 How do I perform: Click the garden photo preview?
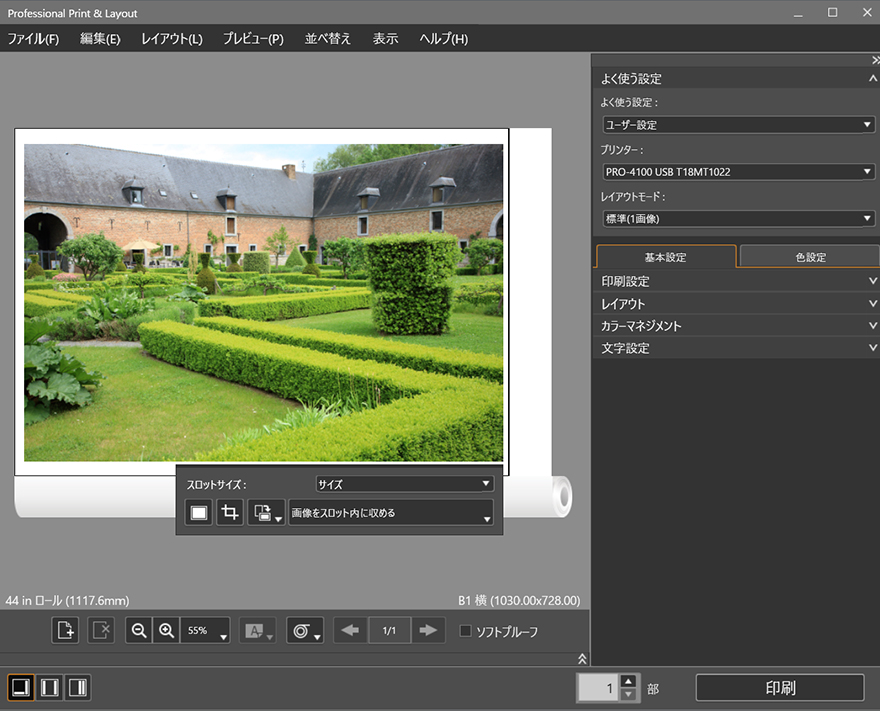[263, 302]
